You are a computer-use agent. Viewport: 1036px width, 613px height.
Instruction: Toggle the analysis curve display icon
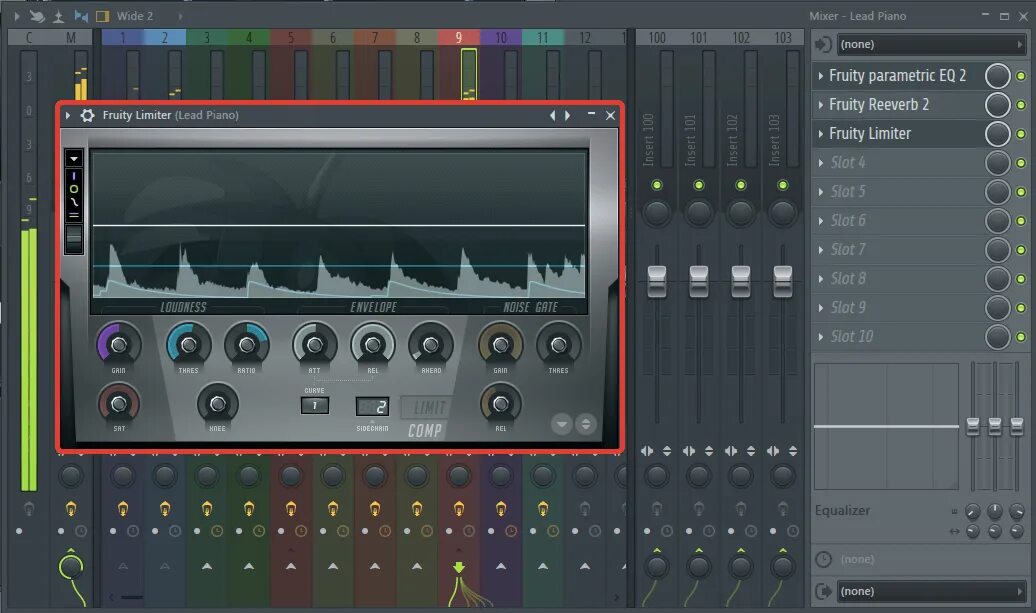74,202
